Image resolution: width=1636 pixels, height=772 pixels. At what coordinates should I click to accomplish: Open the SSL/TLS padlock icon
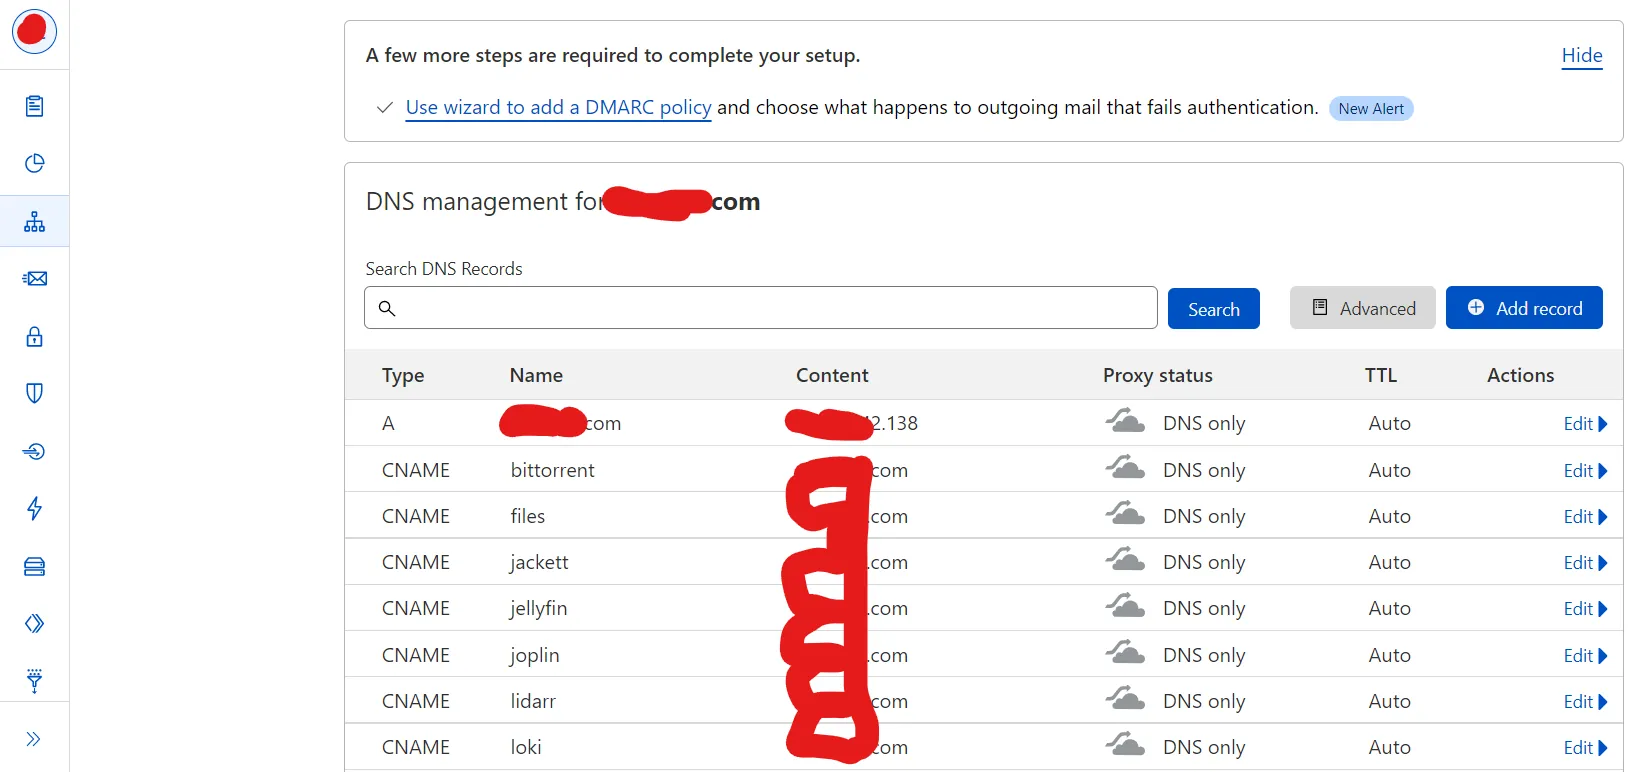click(34, 337)
